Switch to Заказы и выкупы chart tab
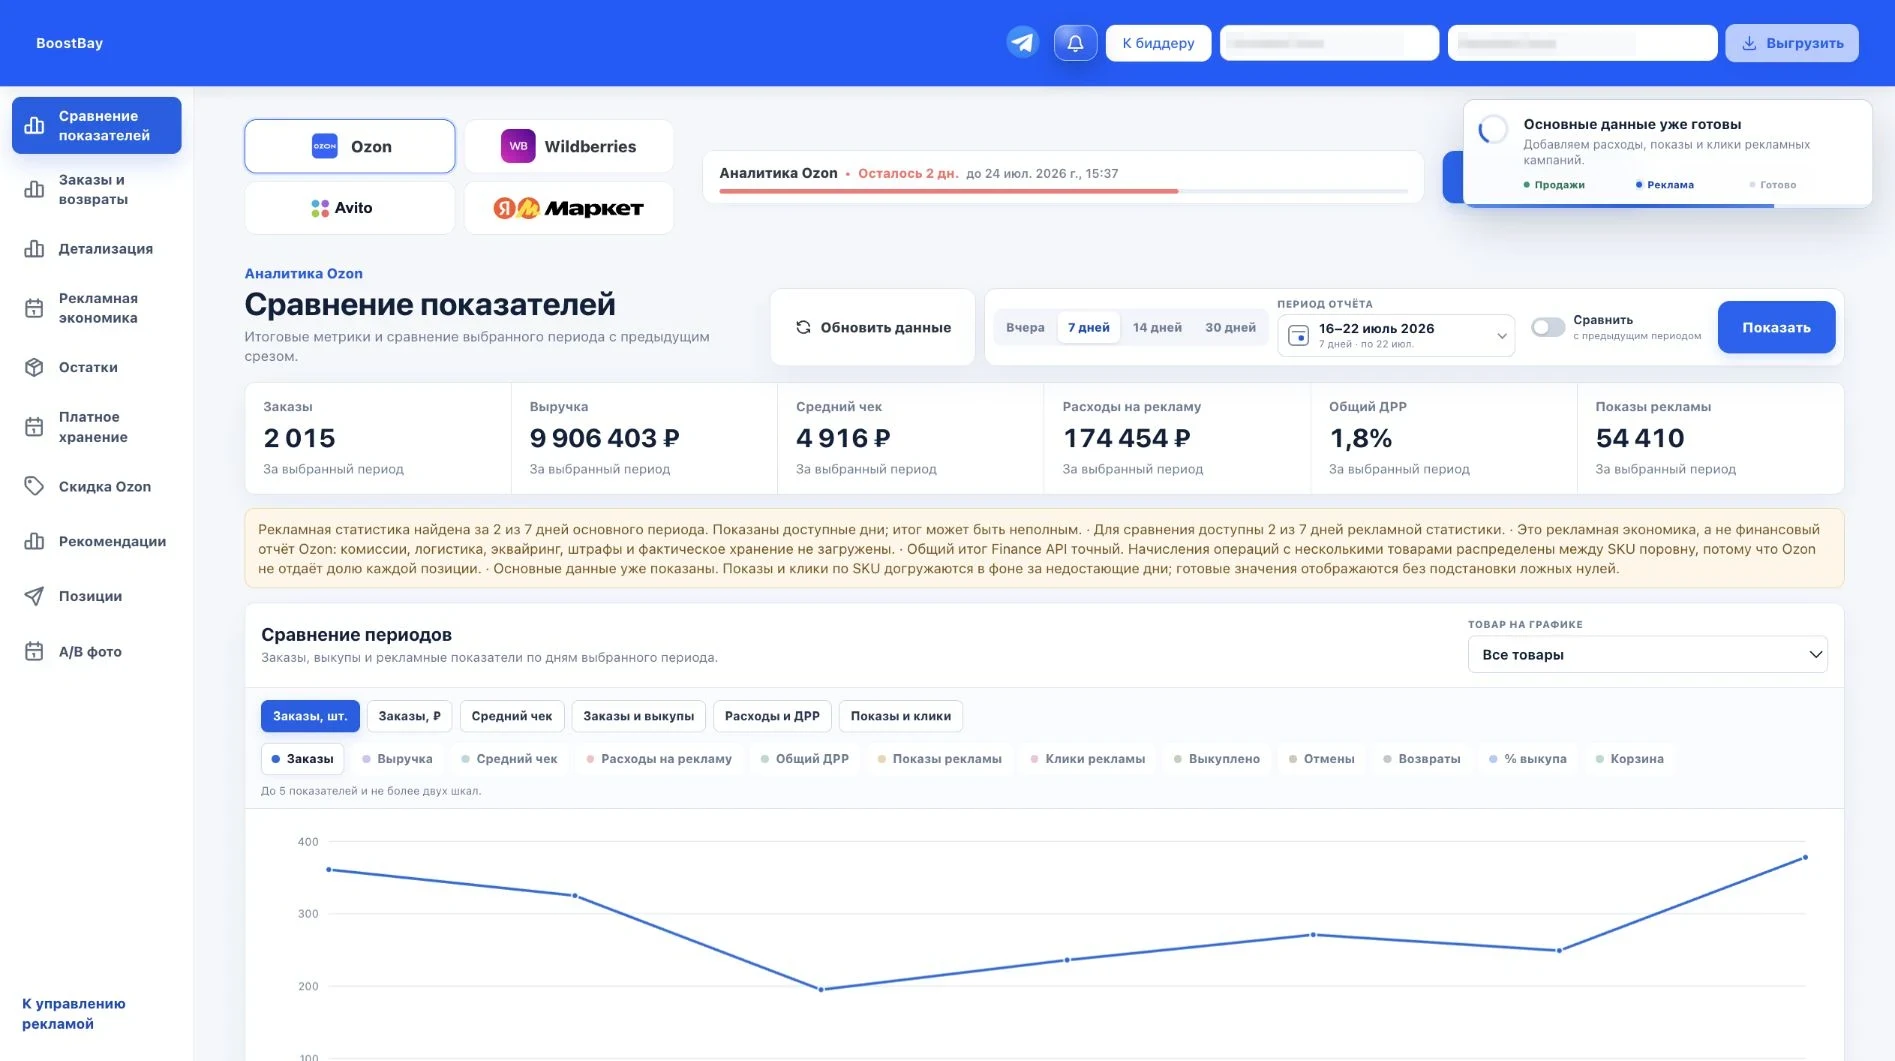The height and width of the screenshot is (1061, 1895). click(x=639, y=716)
